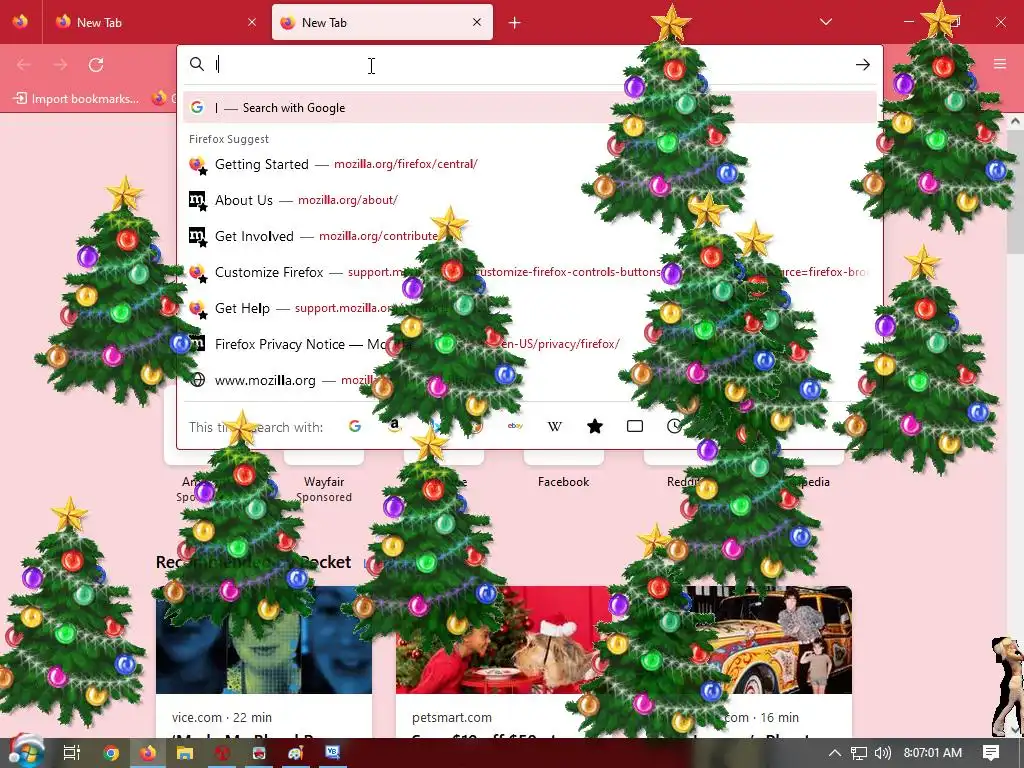Open the vice.com article thumbnail
Image resolution: width=1024 pixels, height=768 pixels.
(x=264, y=639)
